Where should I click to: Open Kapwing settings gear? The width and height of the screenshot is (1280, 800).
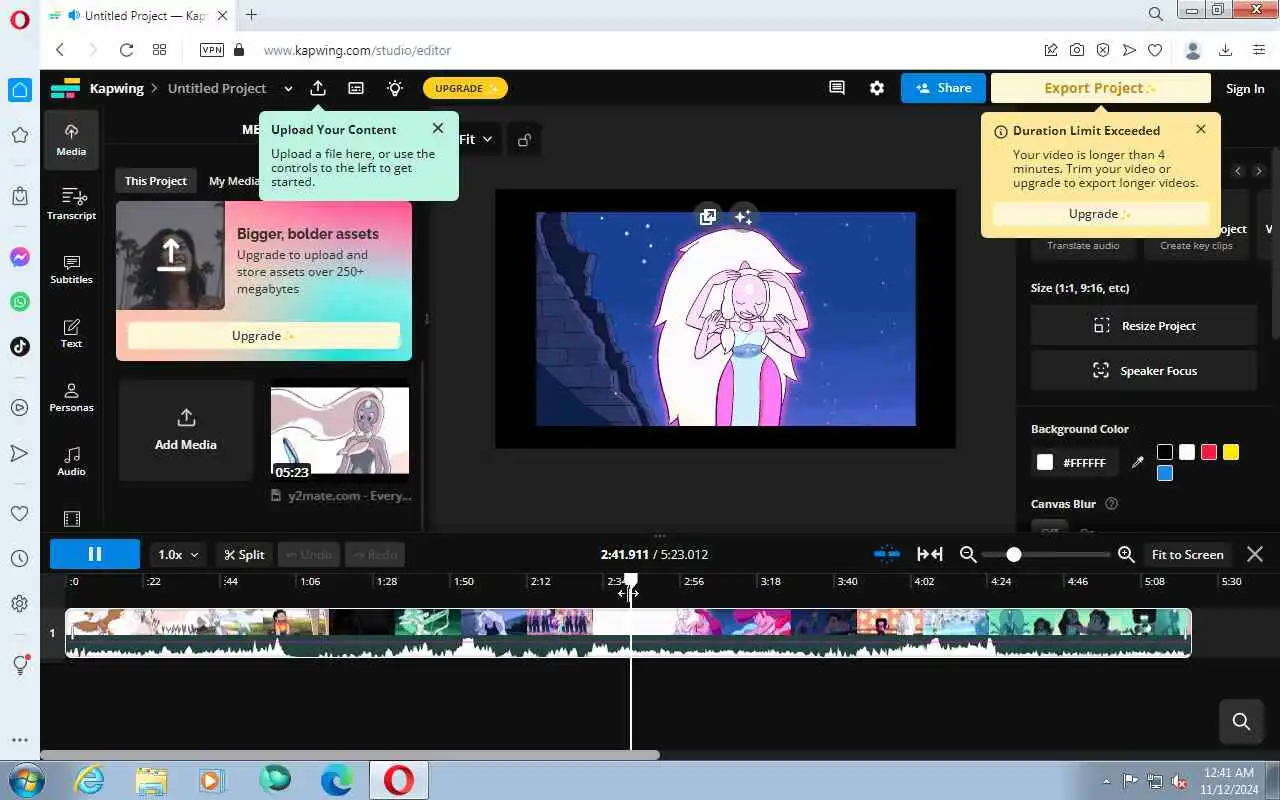coord(877,88)
